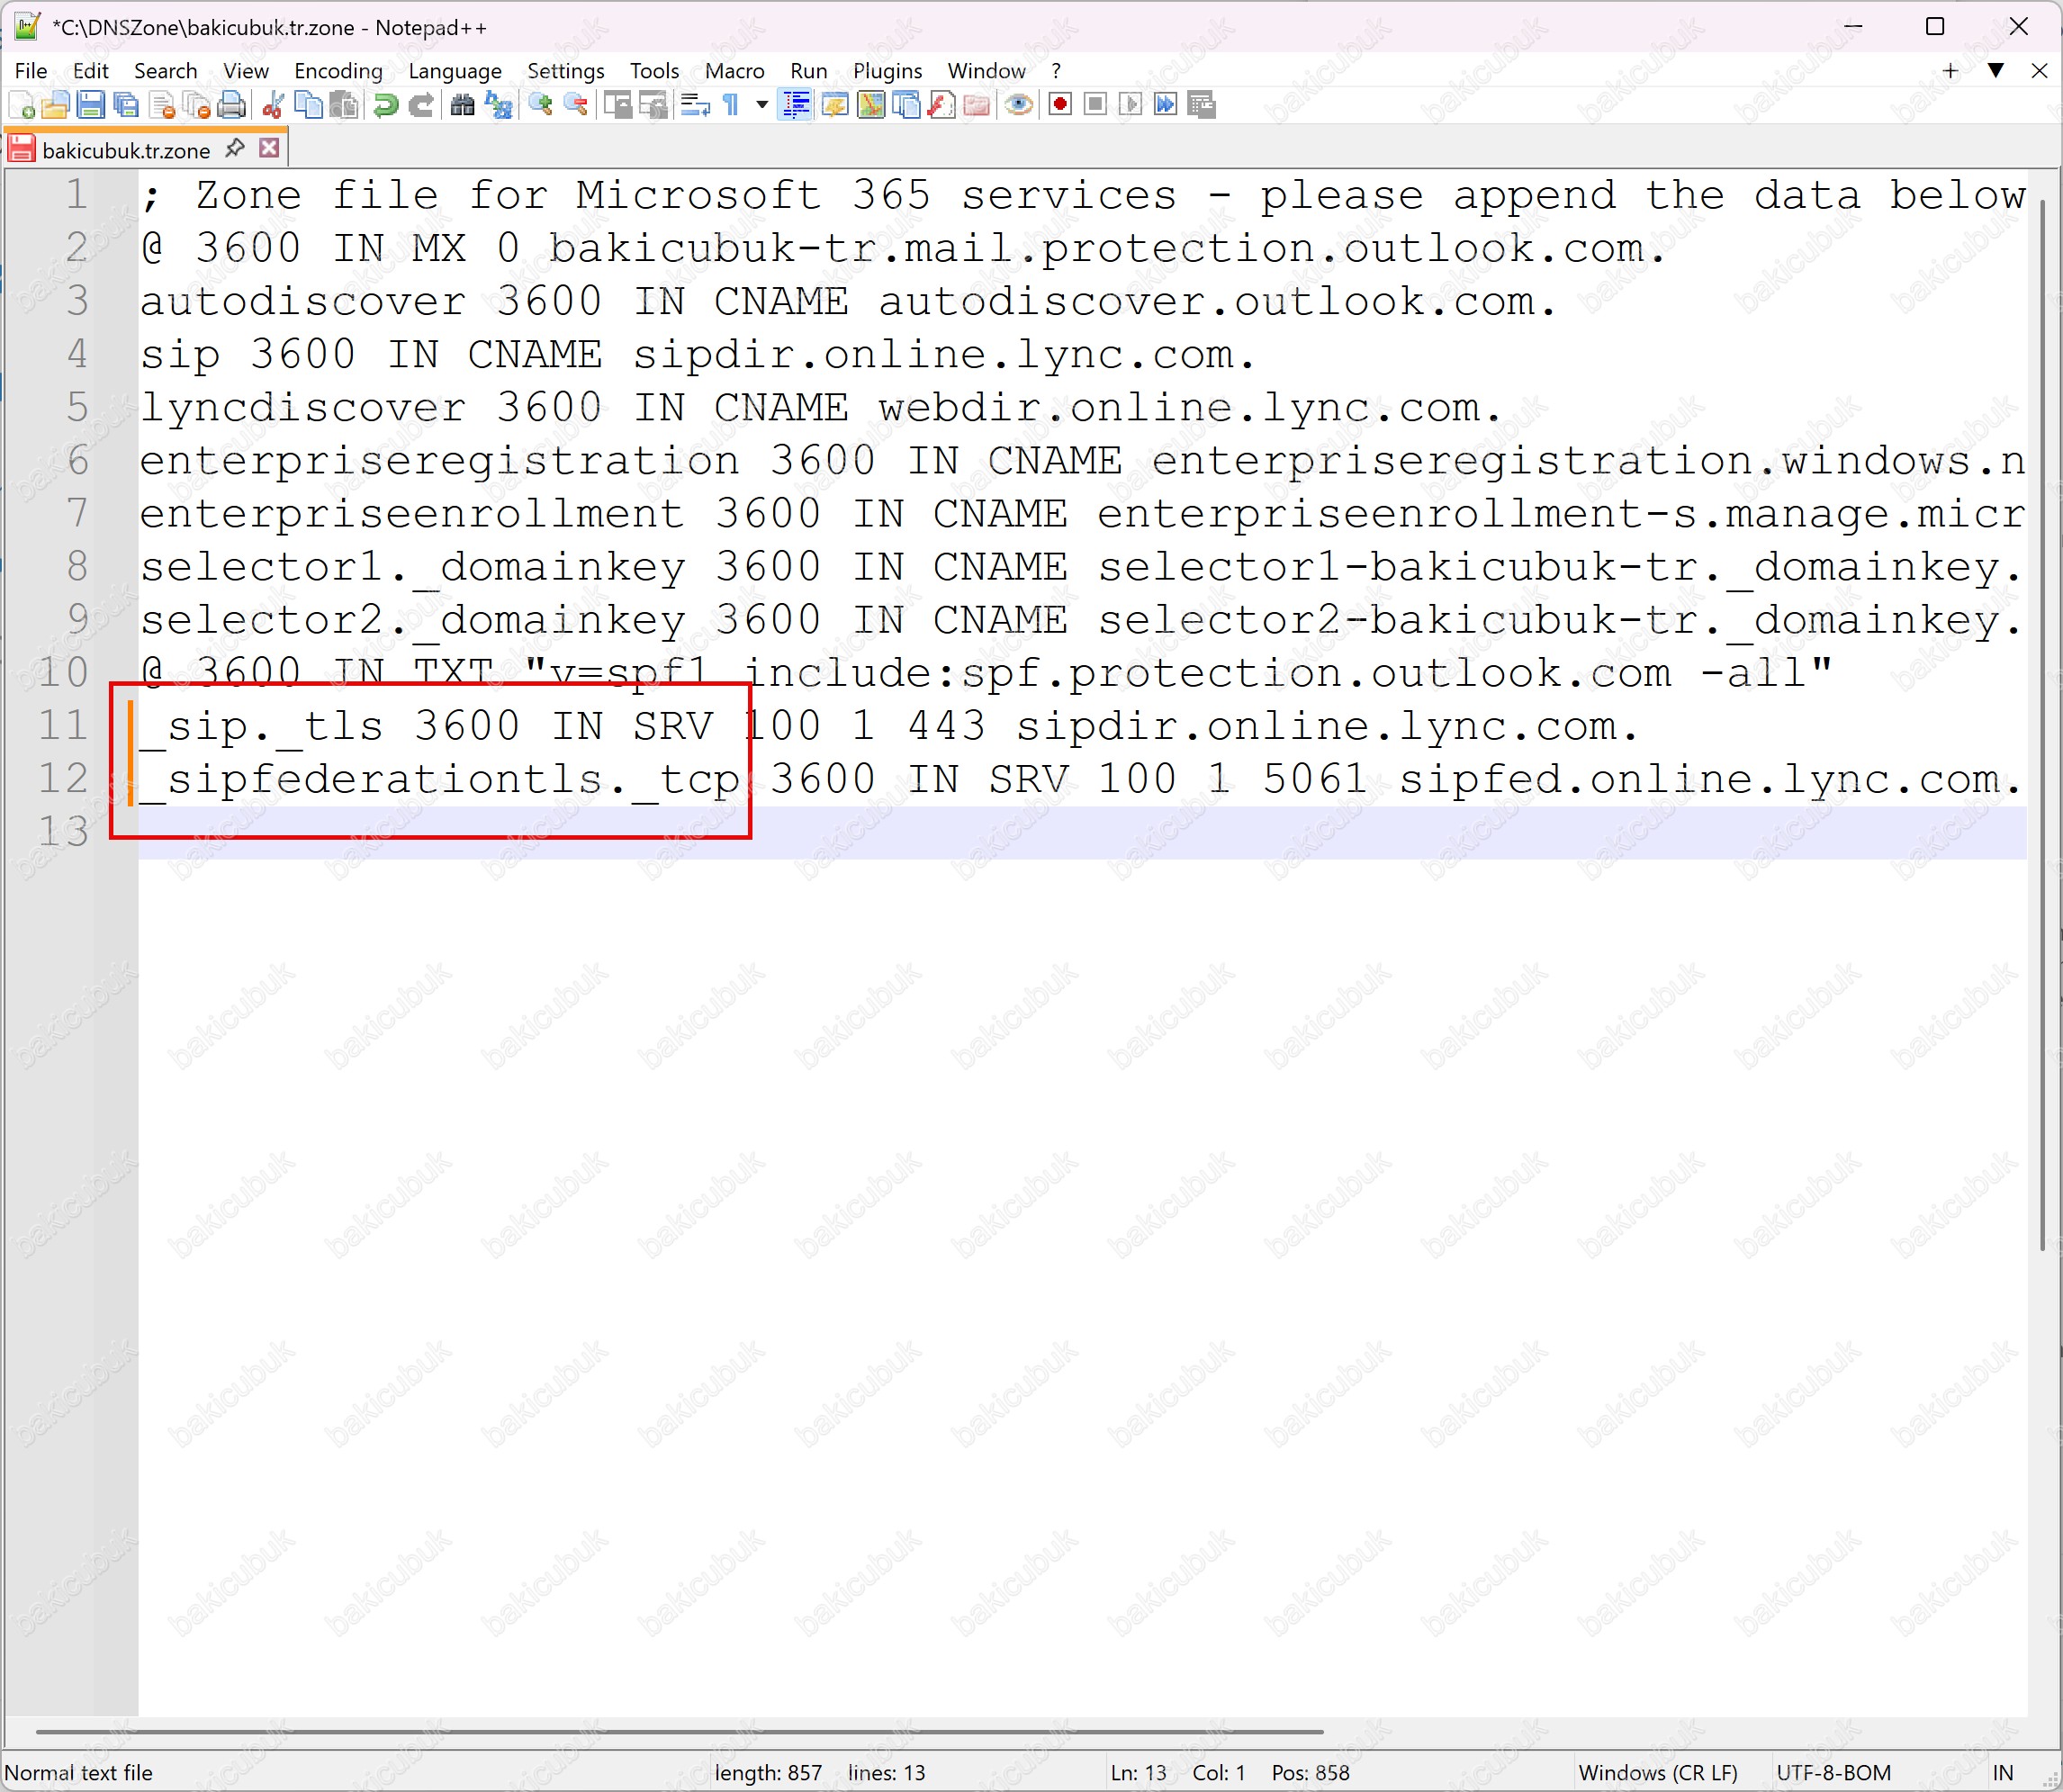This screenshot has width=2063, height=1792.
Task: Click the Windows (CR LF) status field
Action: click(1657, 1773)
